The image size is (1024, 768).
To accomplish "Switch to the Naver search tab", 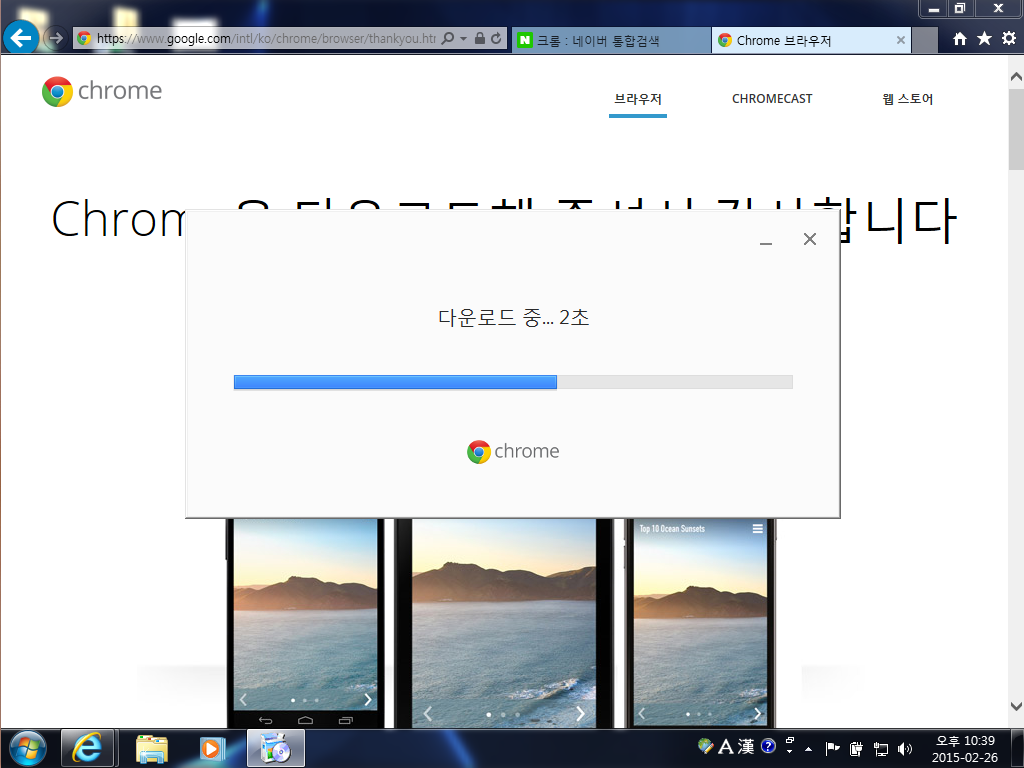I will coord(611,40).
